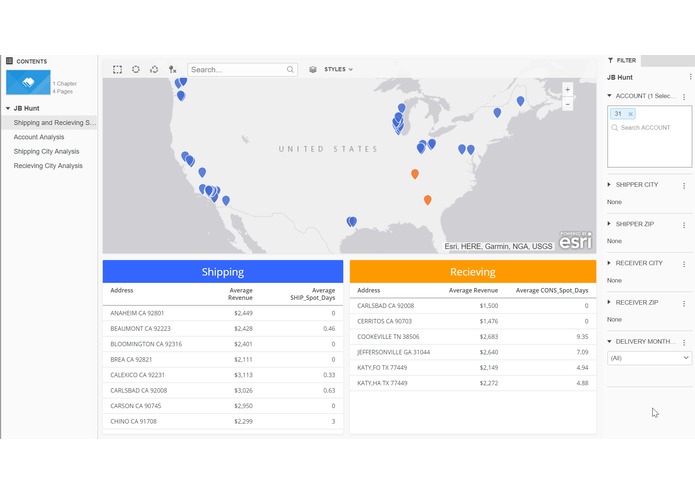695x494 pixels.
Task: Click the Filter funnel icon
Action: coord(610,60)
